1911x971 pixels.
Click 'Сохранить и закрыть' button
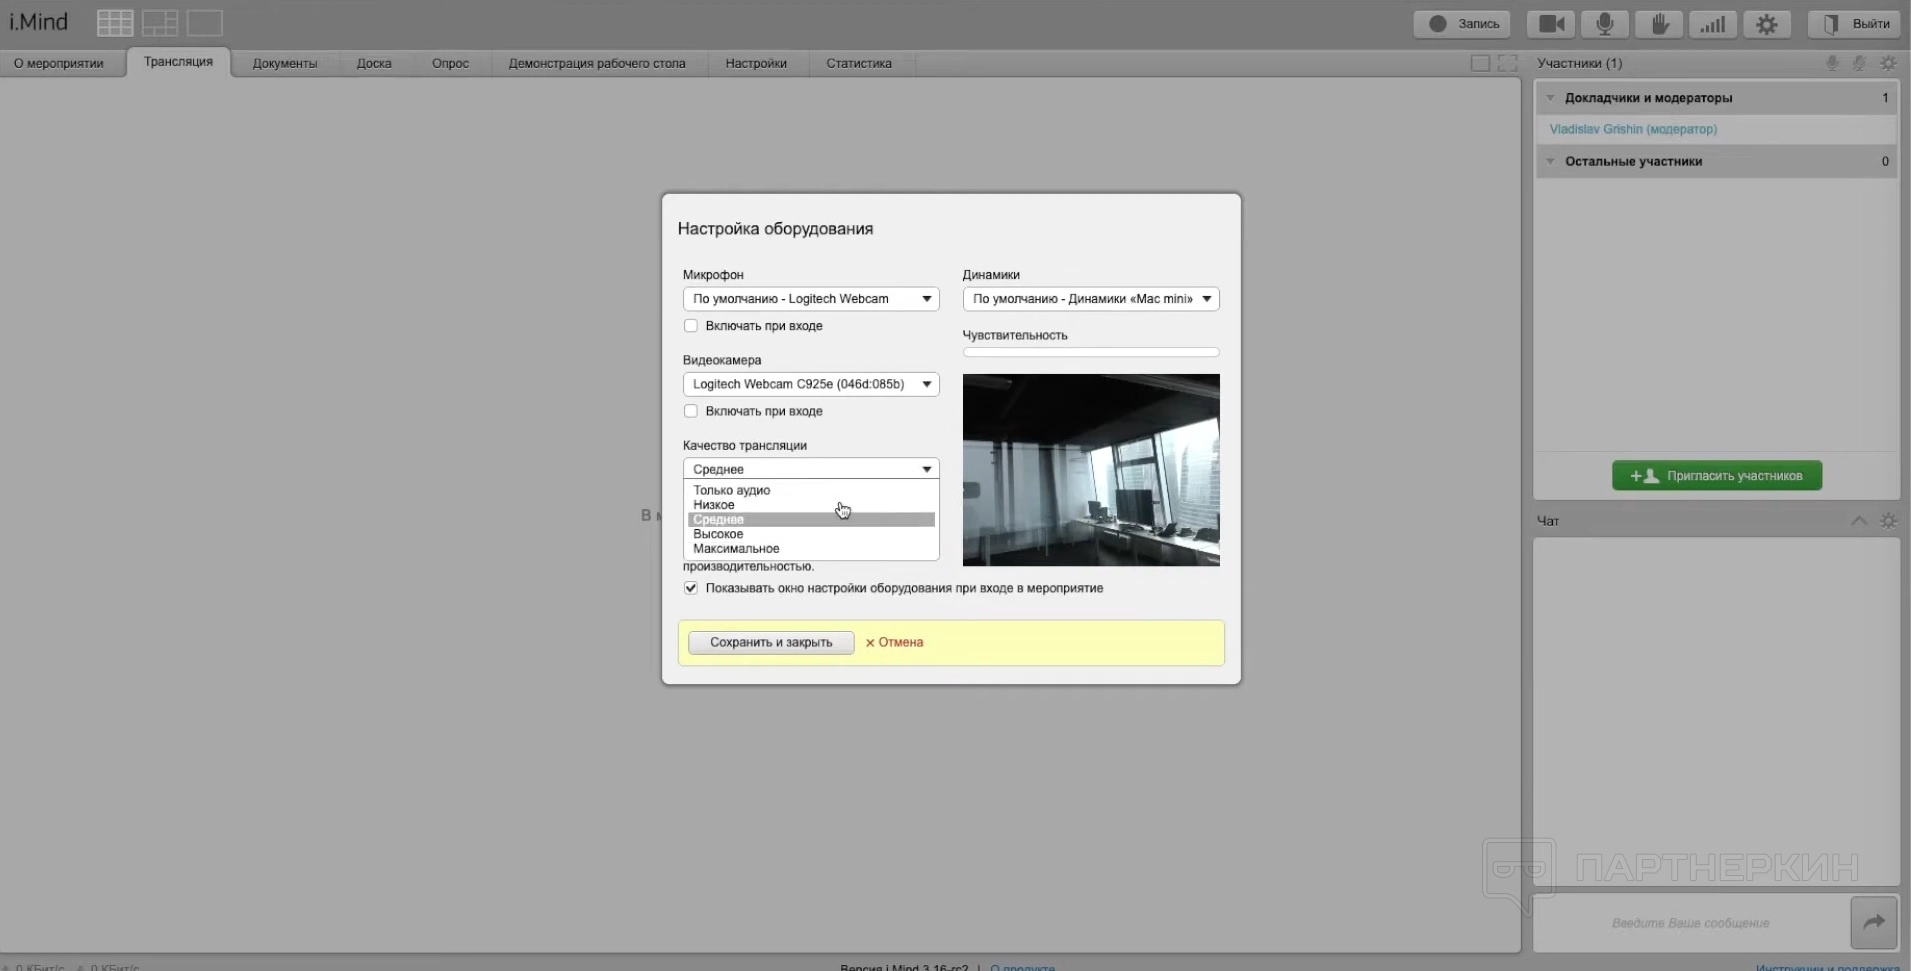pyautogui.click(x=771, y=643)
